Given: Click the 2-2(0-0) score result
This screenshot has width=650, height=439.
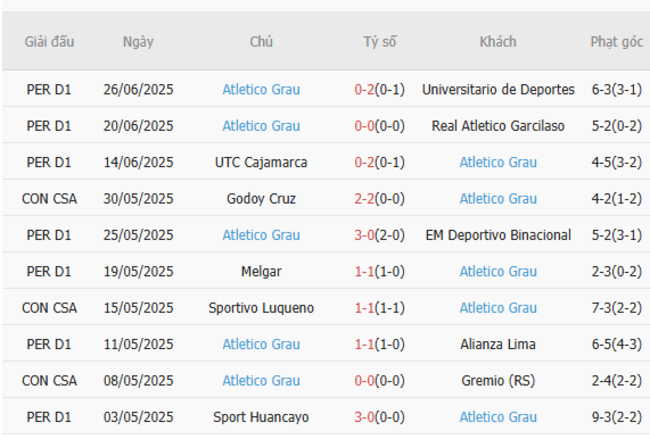Looking at the screenshot, I should 379,198.
